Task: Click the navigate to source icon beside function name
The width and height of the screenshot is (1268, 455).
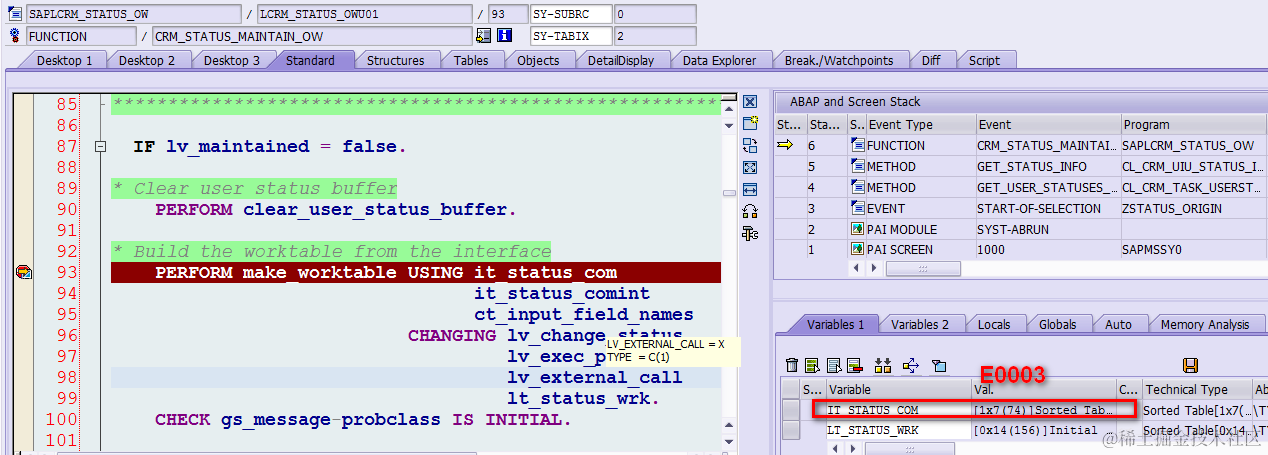Action: (484, 36)
